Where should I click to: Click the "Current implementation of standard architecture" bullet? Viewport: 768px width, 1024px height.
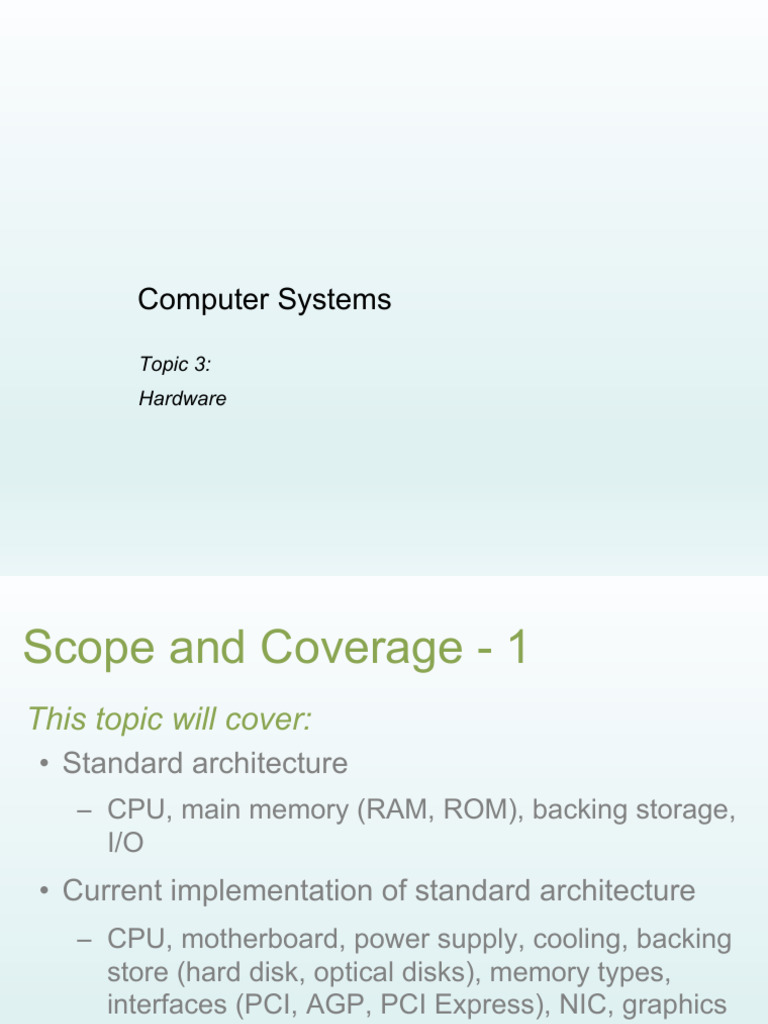point(378,890)
